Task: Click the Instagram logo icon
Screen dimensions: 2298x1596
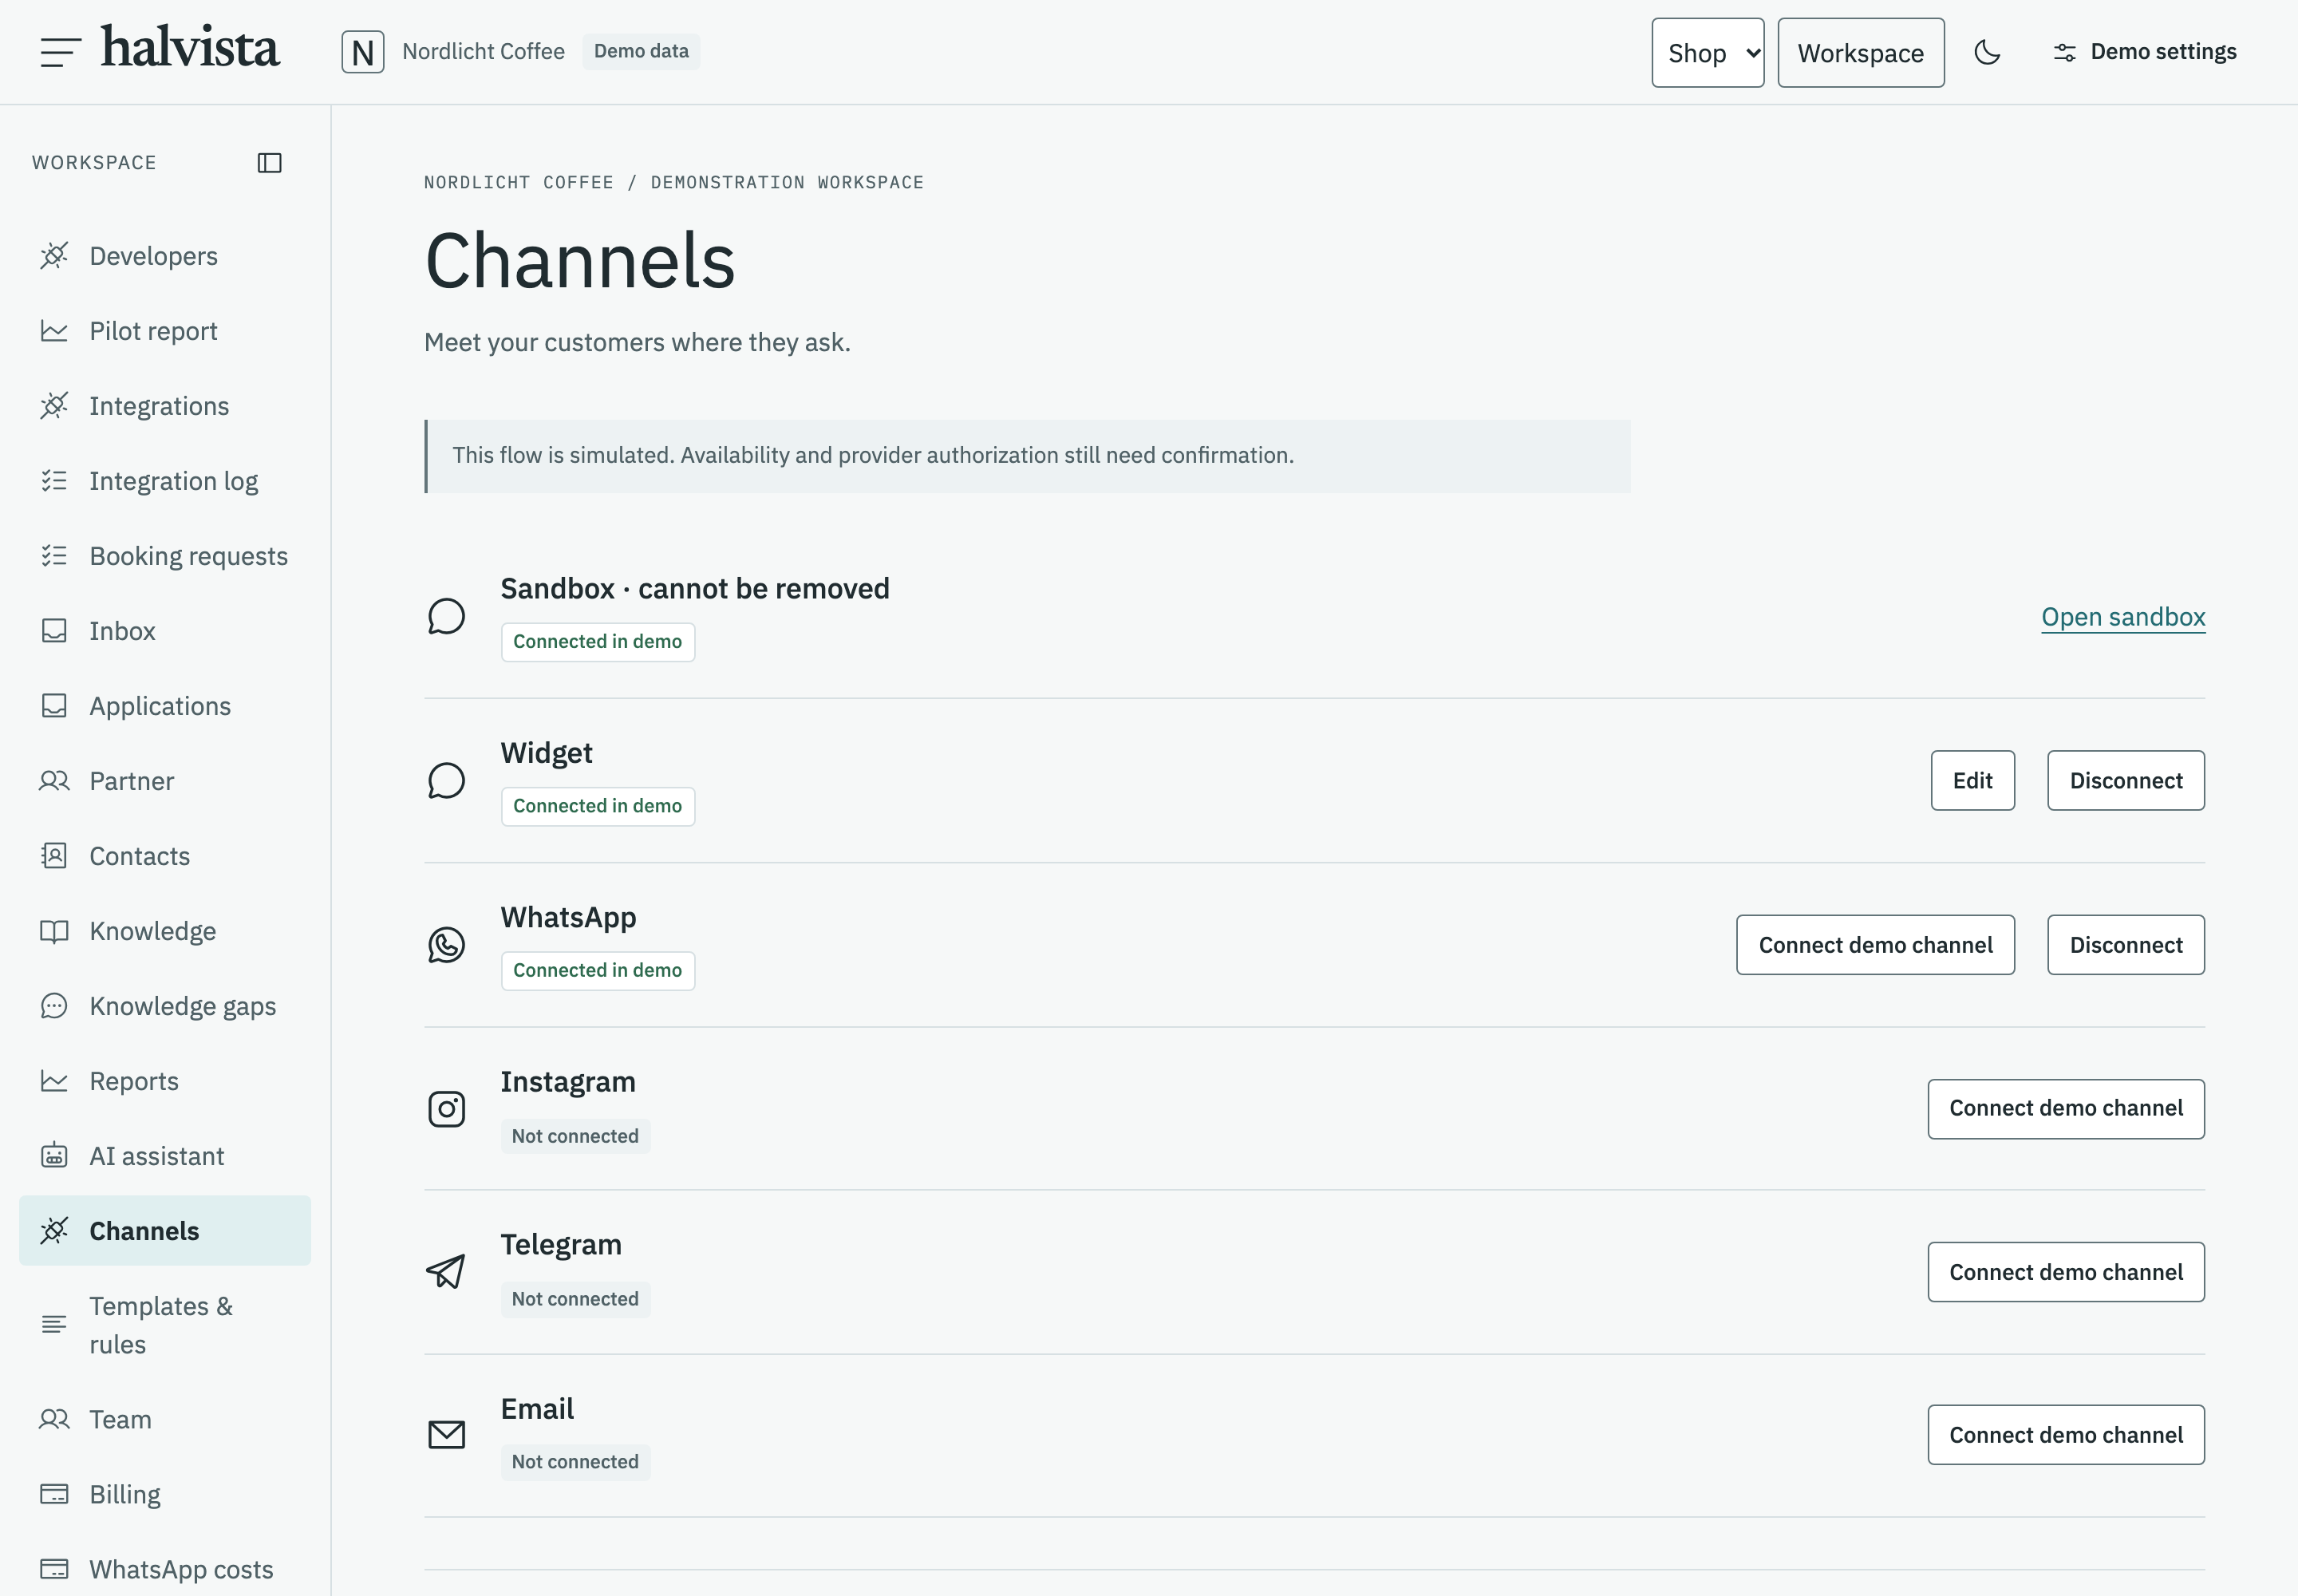Action: [x=447, y=1109]
